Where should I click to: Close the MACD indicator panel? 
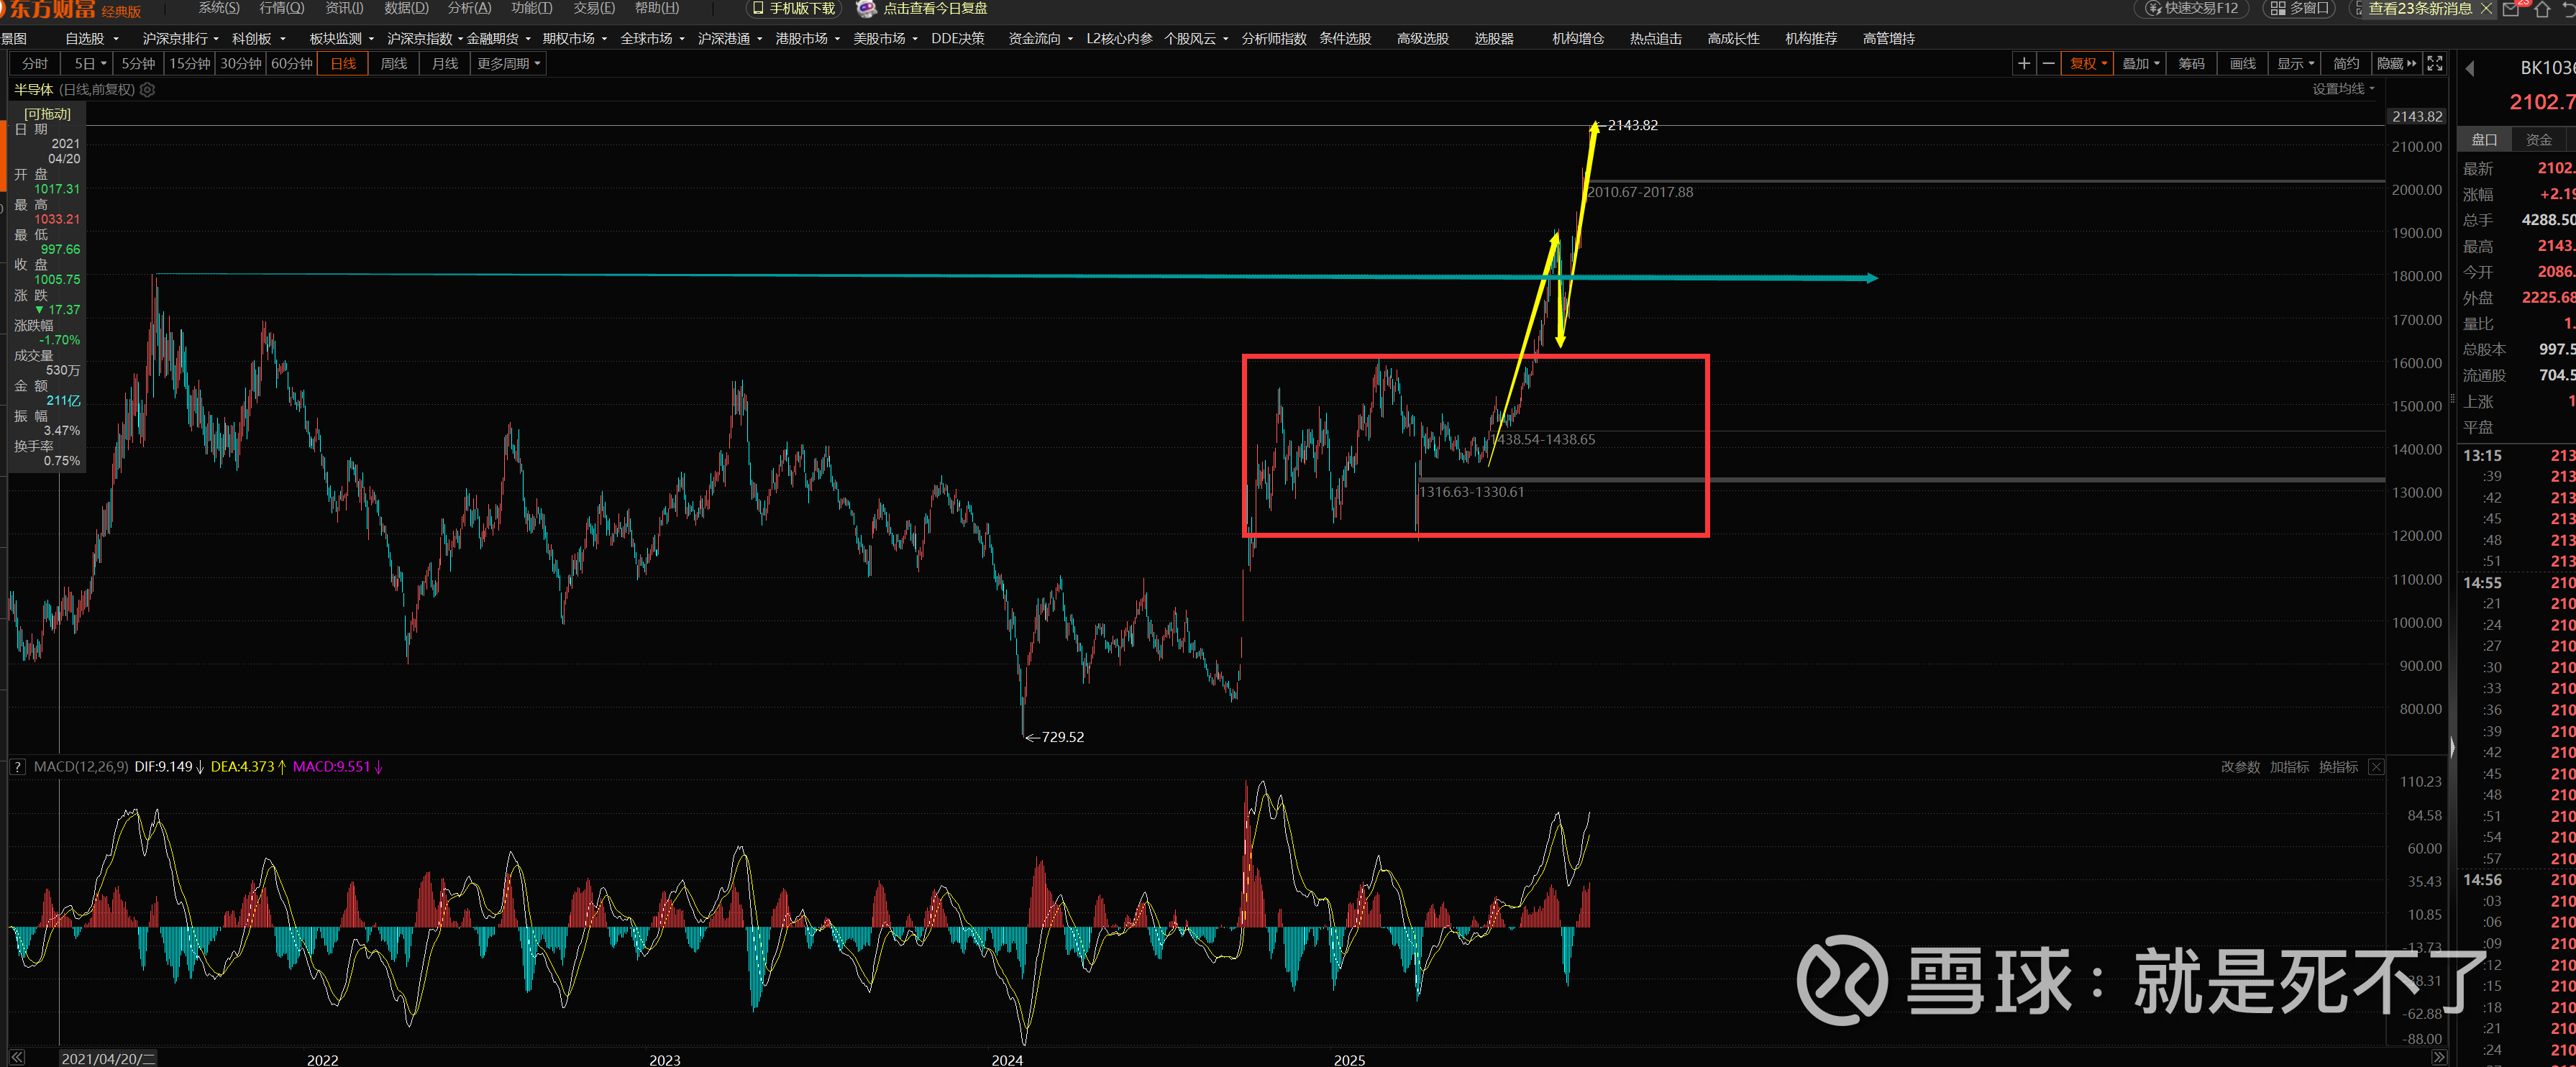point(2376,767)
